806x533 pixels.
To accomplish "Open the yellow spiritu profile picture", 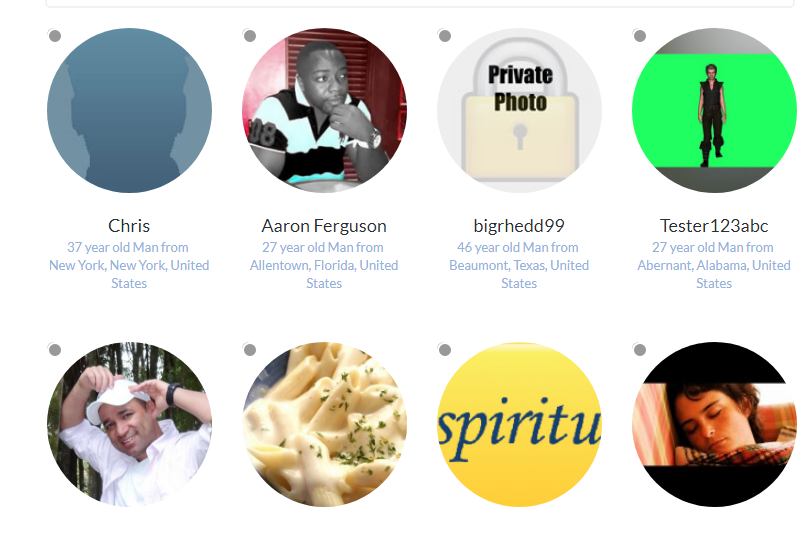I will (519, 425).
